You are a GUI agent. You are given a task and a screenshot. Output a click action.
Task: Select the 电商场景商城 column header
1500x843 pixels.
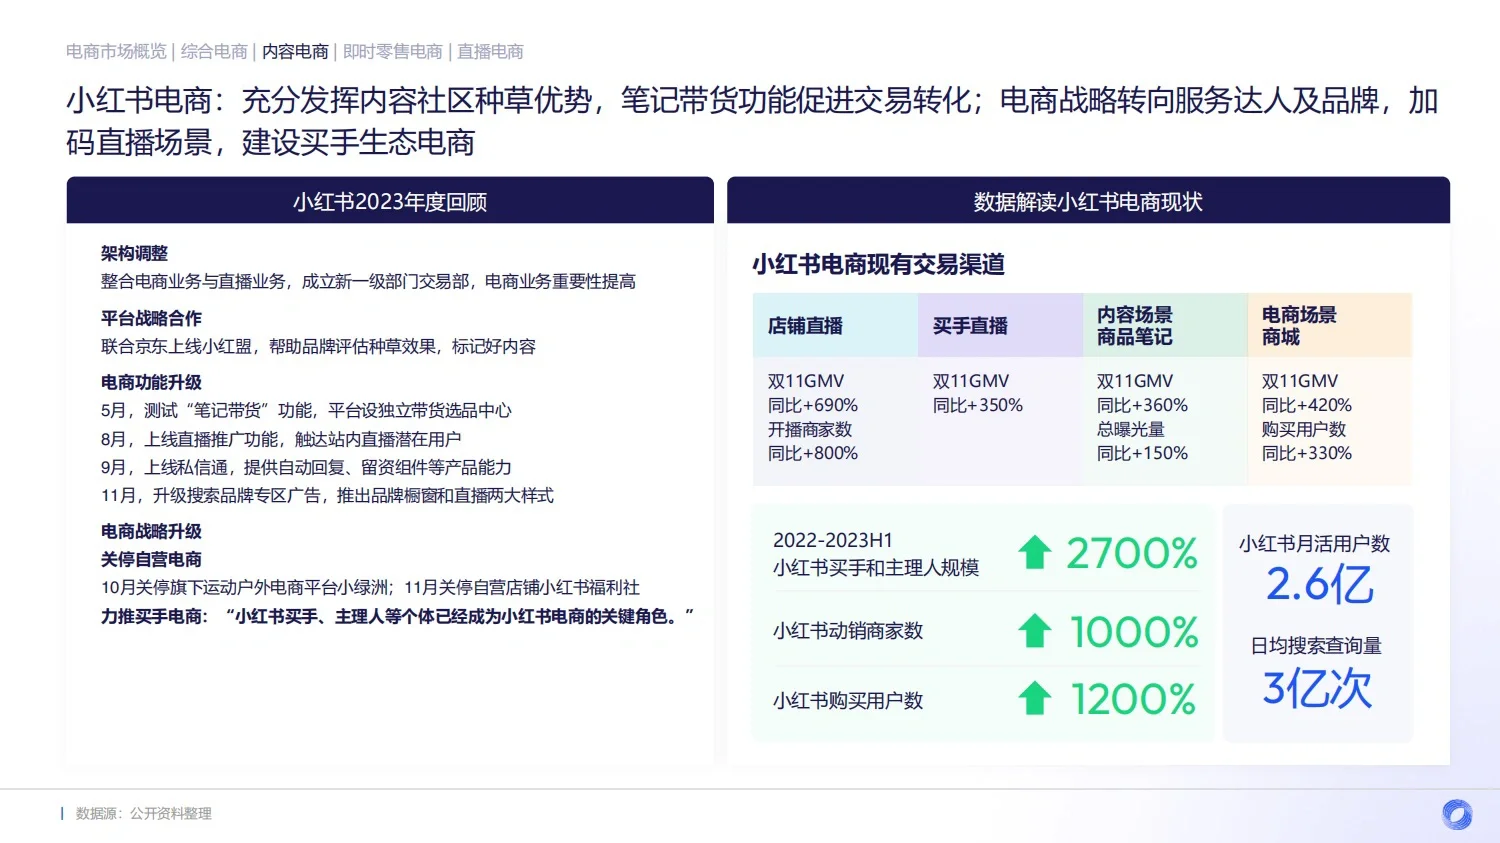point(1330,326)
